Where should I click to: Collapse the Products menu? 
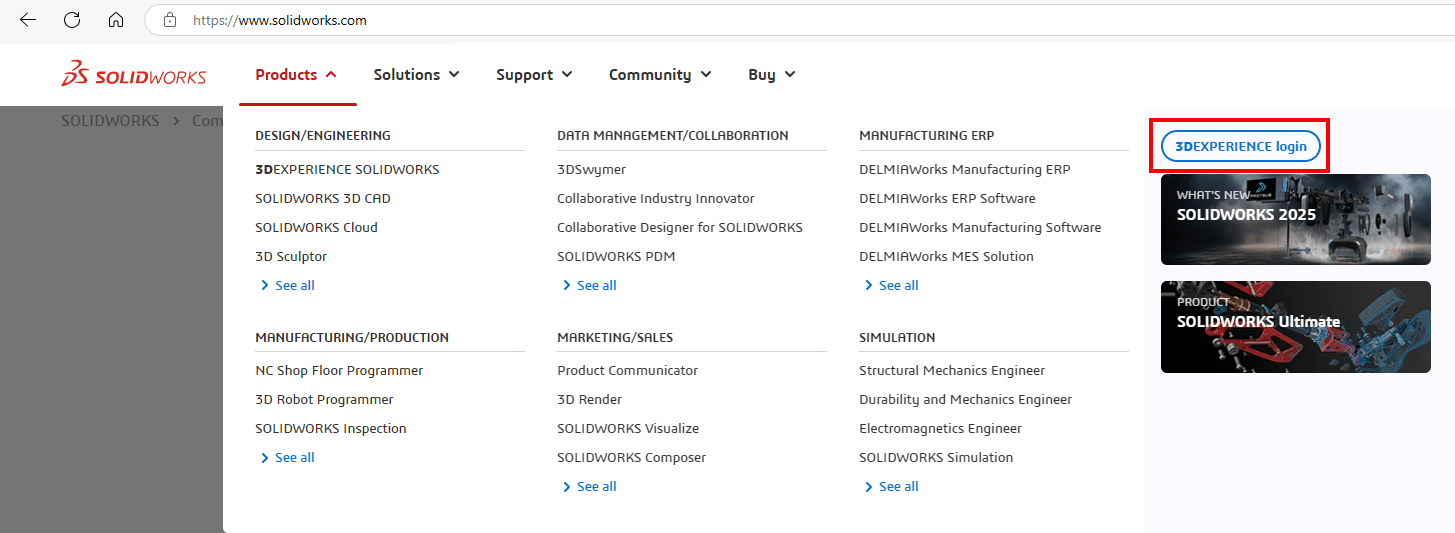pos(296,75)
